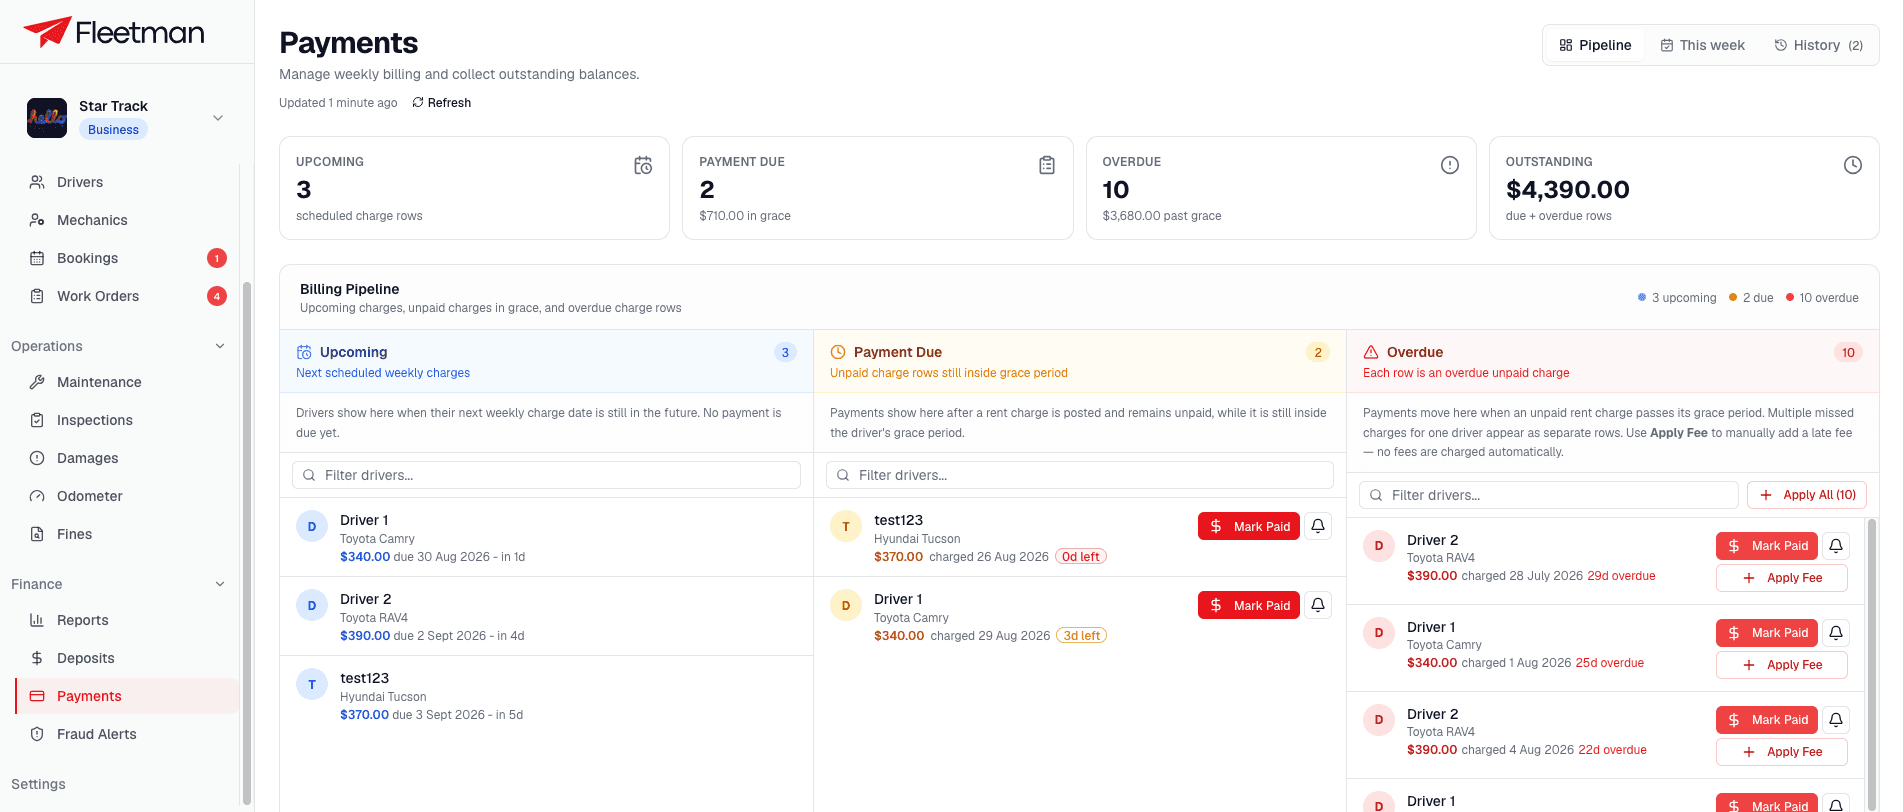Click the Bookings red badge 1
The image size is (1903, 812).
(x=217, y=258)
